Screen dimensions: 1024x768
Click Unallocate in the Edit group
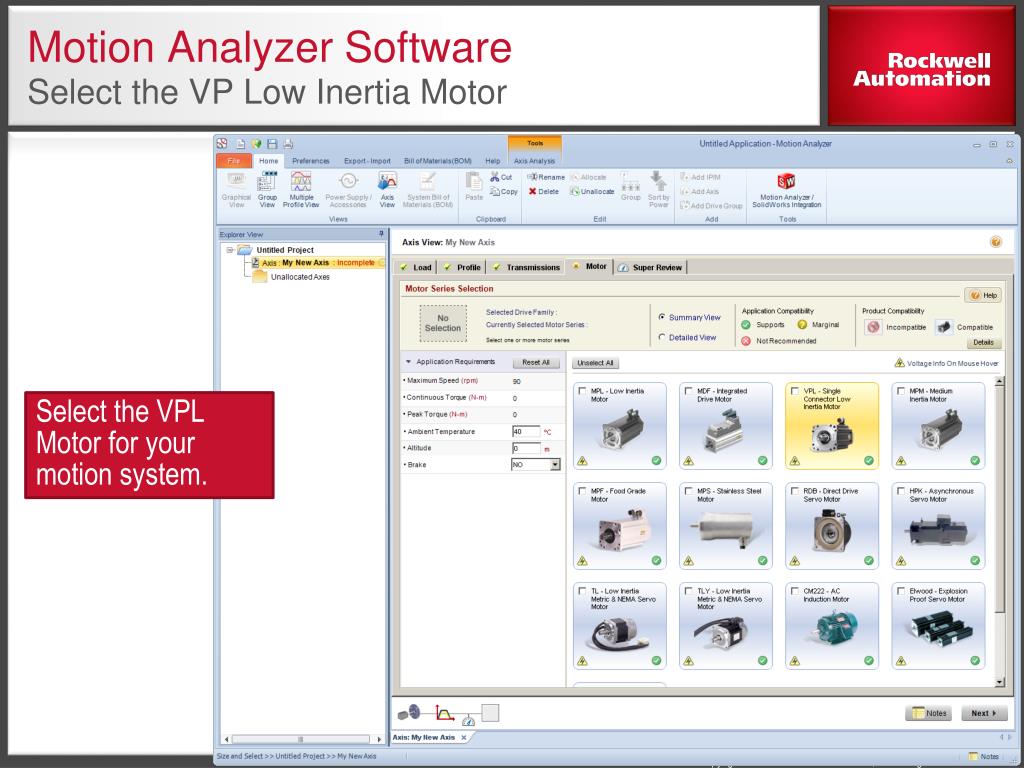(x=592, y=191)
